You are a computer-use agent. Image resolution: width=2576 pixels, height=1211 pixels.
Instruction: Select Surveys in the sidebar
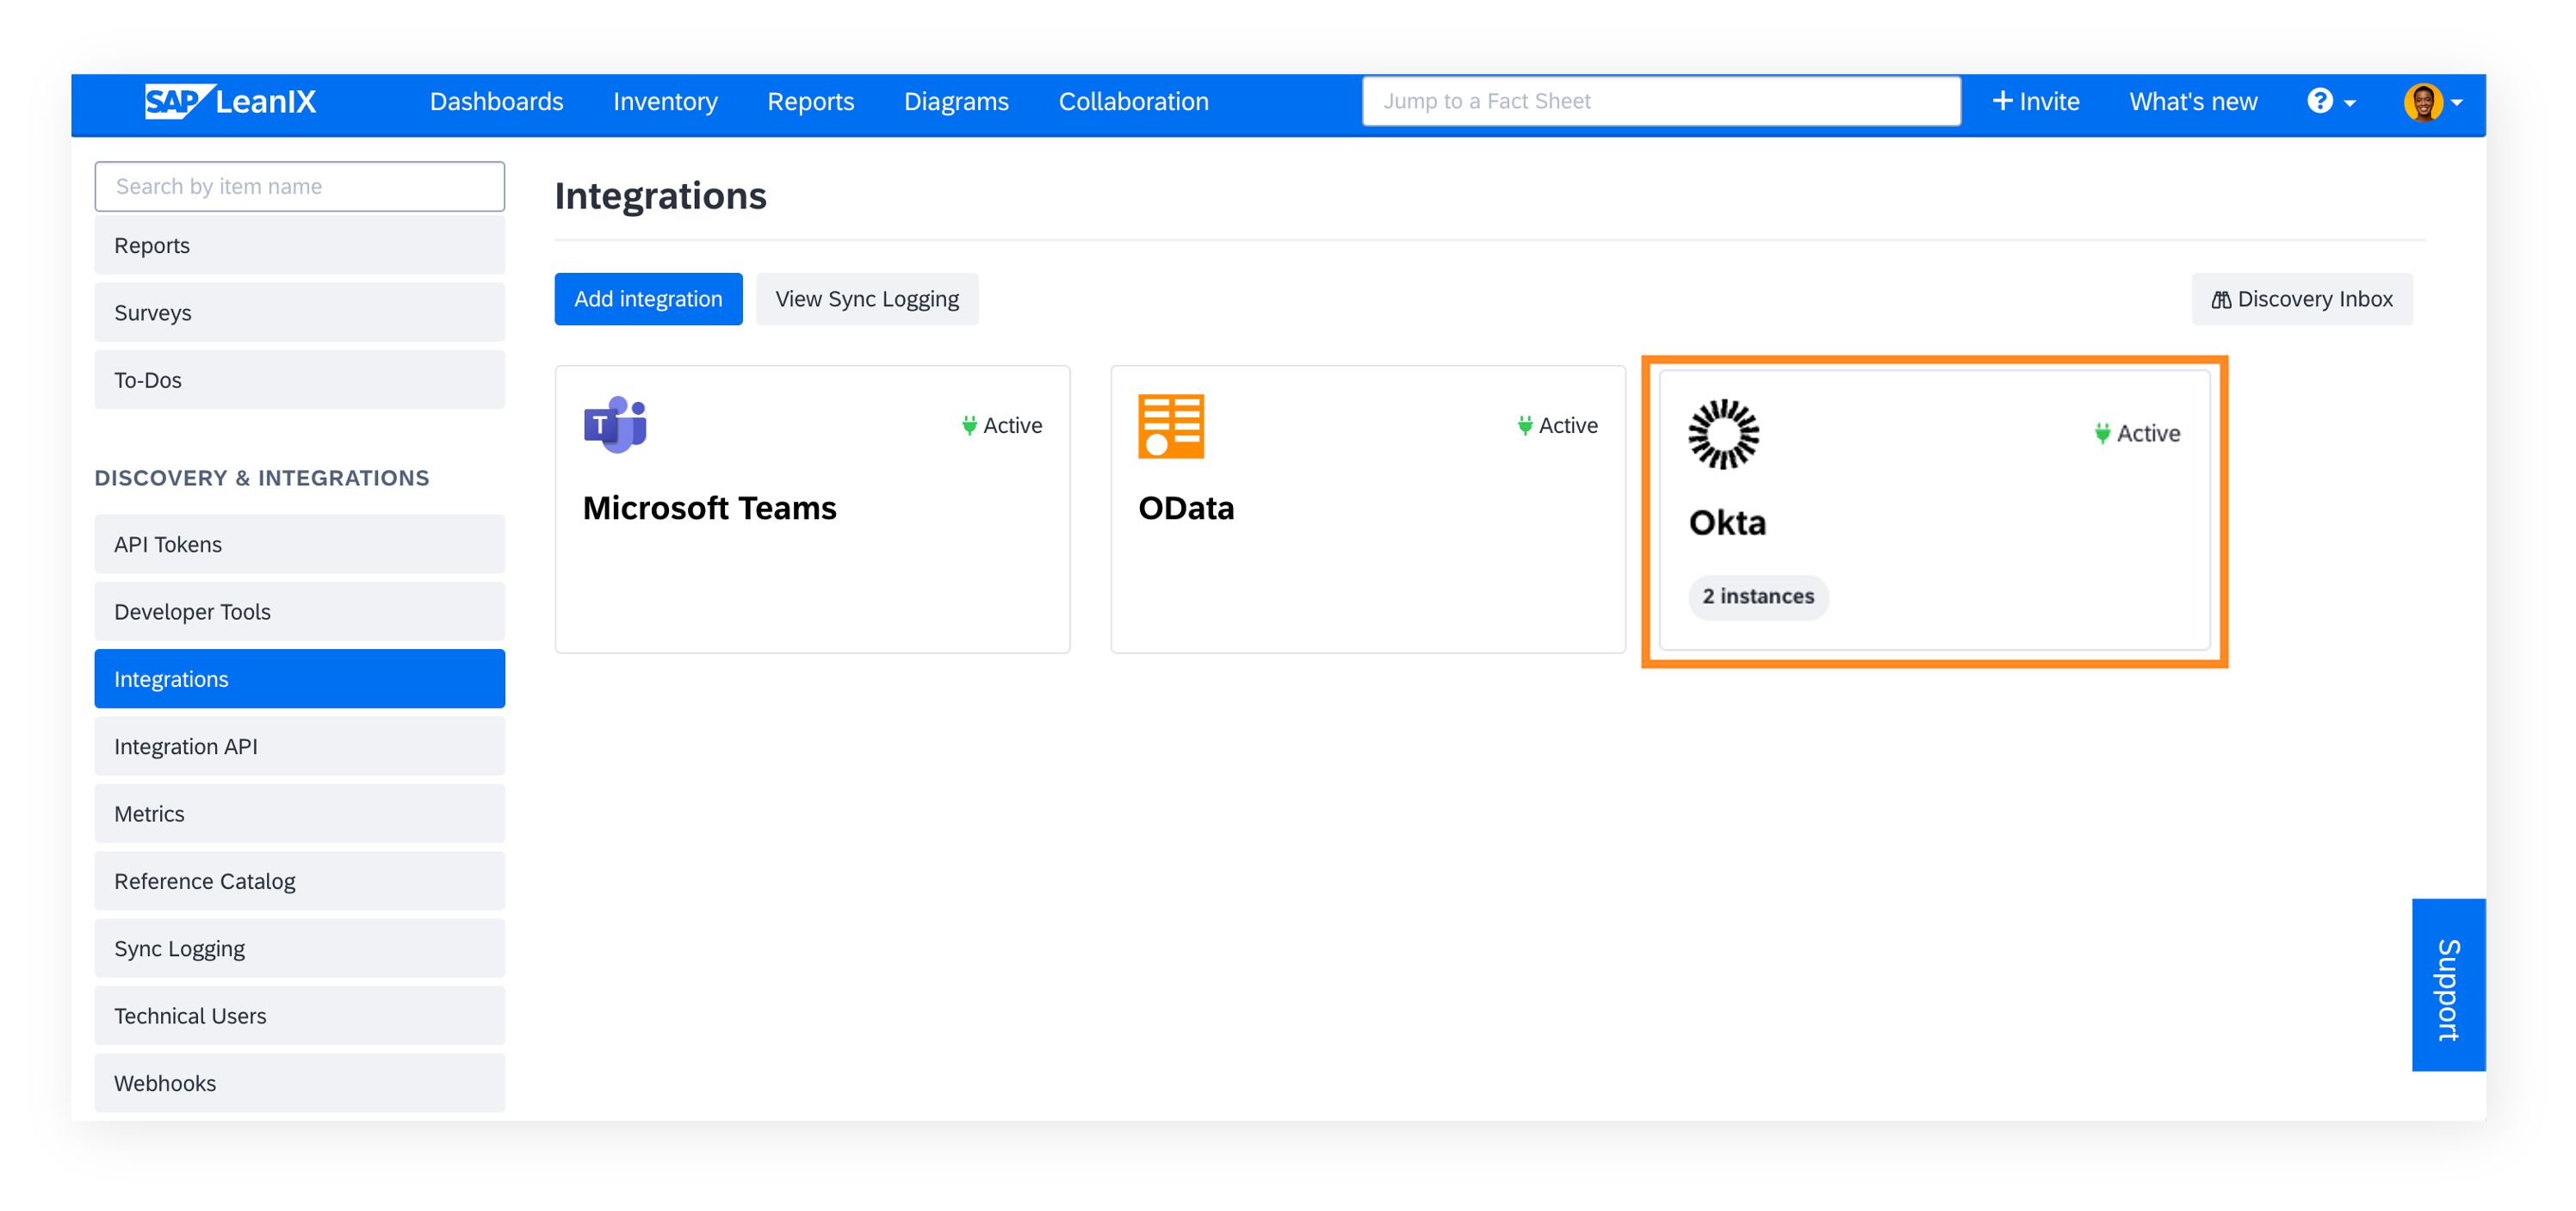(299, 312)
